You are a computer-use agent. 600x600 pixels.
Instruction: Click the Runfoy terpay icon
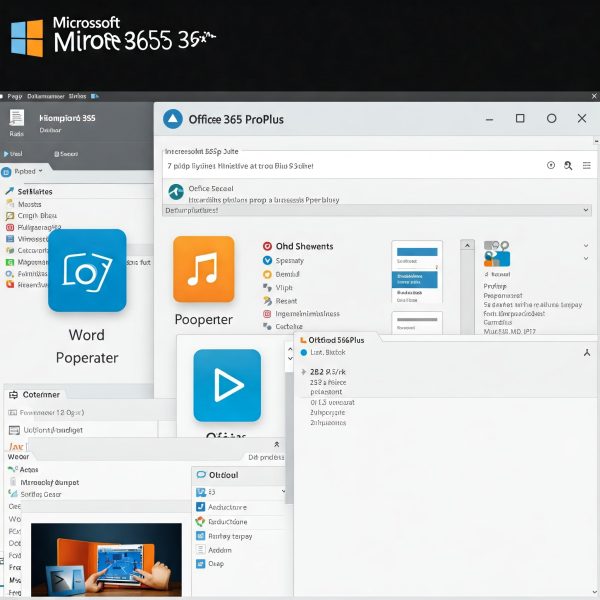200,536
